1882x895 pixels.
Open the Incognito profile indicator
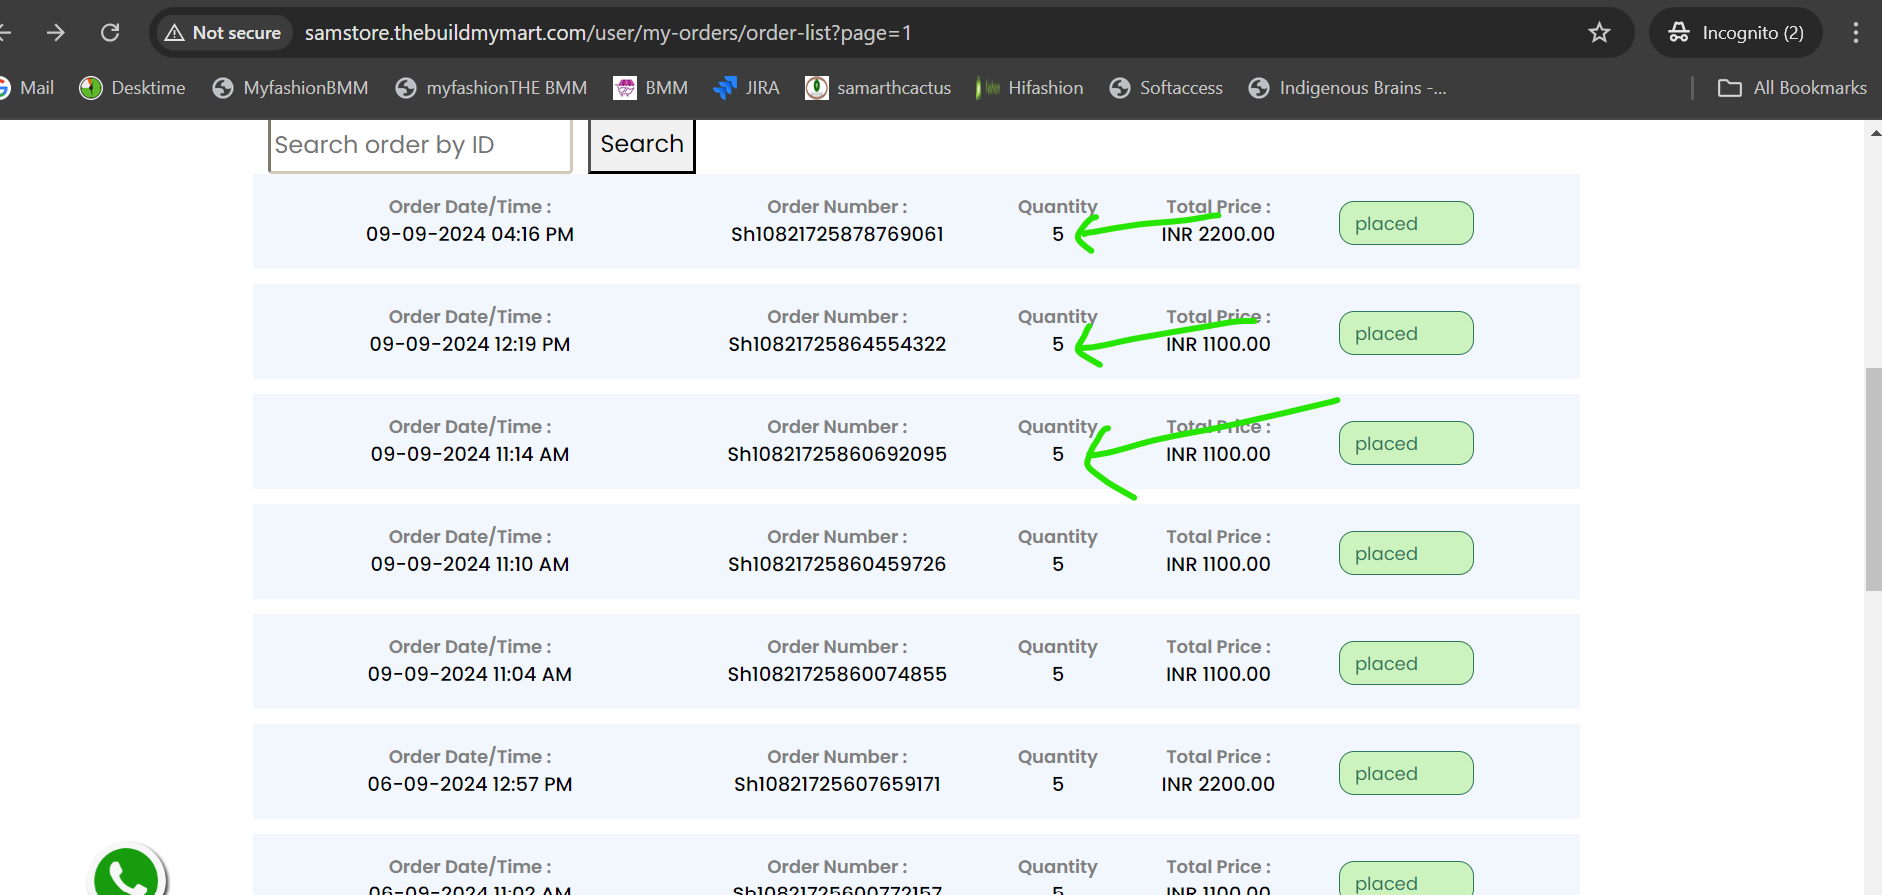coord(1736,33)
